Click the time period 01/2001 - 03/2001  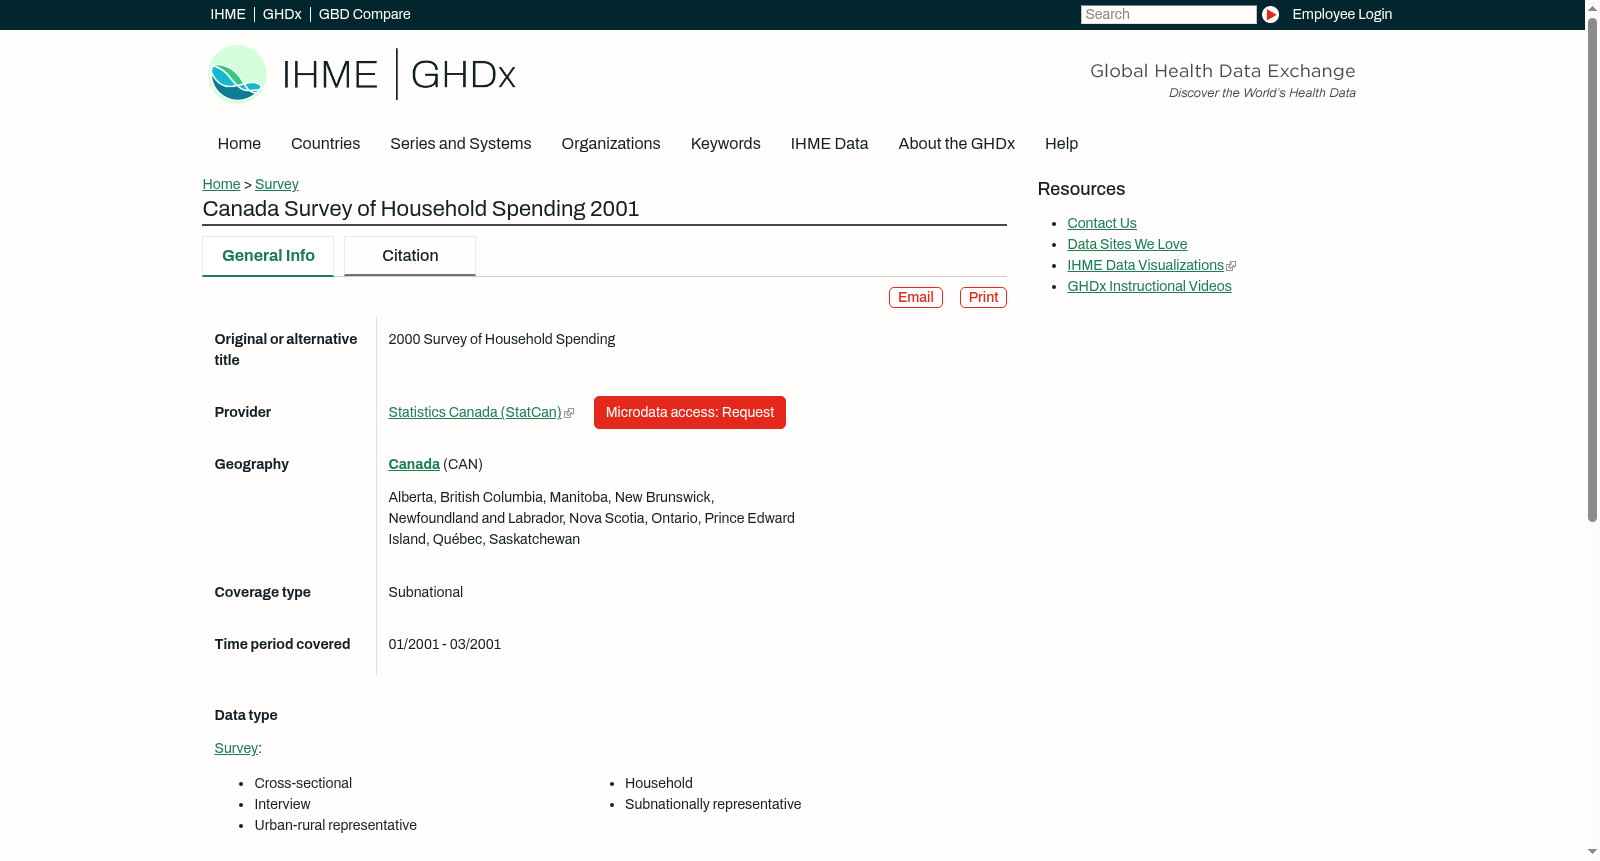click(x=445, y=644)
